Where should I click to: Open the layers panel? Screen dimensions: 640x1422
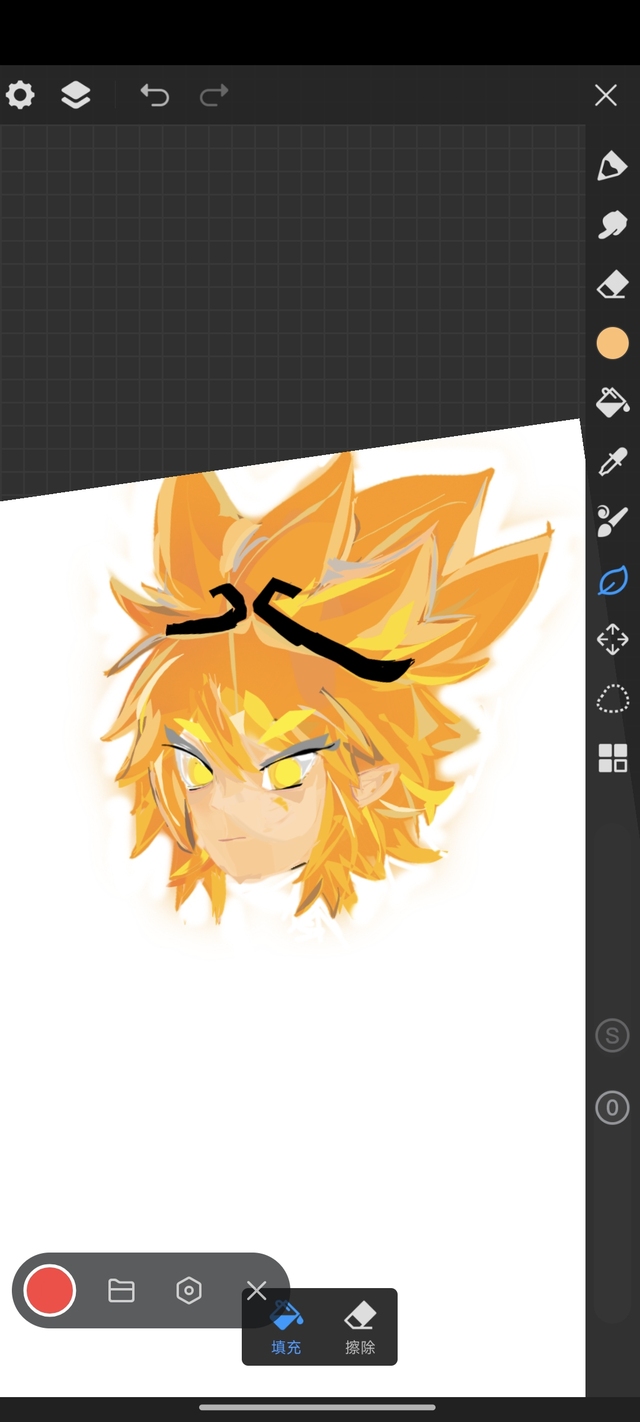pos(76,95)
